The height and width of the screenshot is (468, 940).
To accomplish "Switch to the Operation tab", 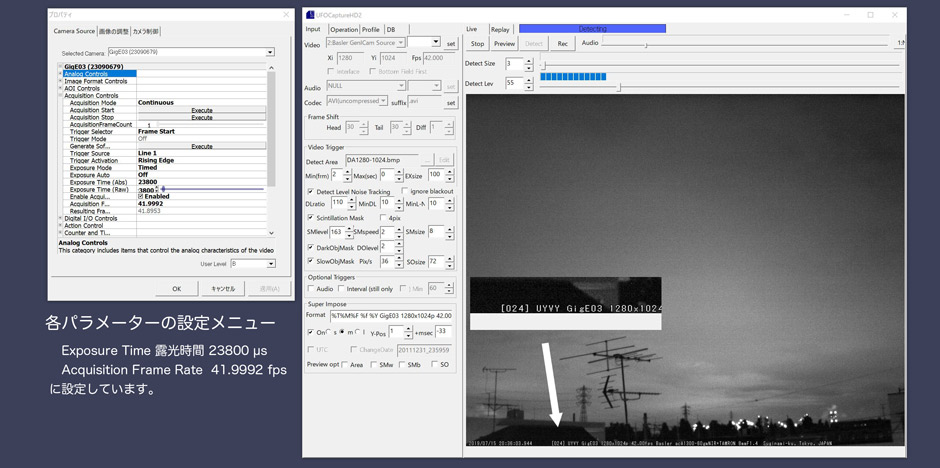I will [x=343, y=29].
